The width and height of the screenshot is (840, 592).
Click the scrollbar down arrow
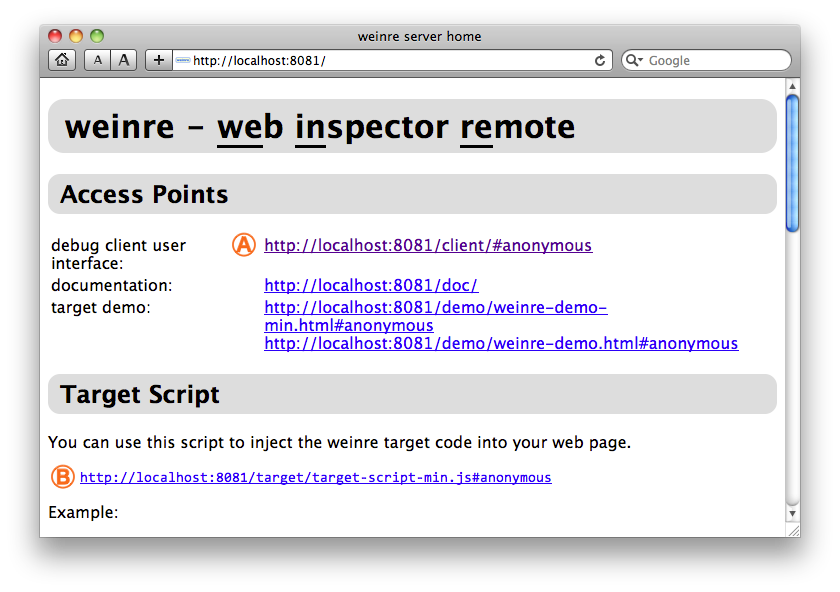tap(793, 513)
